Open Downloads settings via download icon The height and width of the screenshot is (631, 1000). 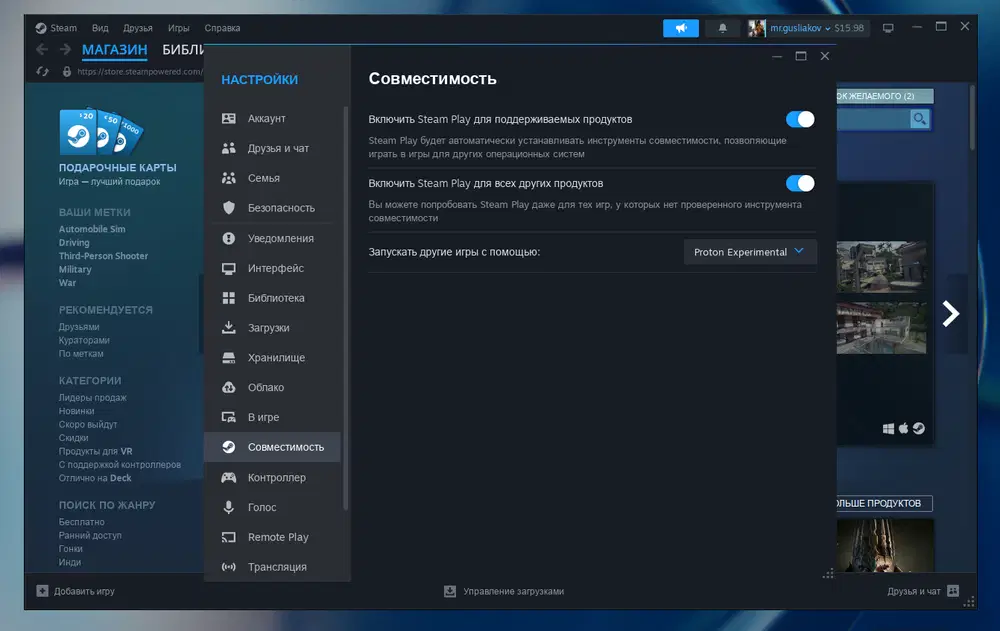pyautogui.click(x=228, y=327)
